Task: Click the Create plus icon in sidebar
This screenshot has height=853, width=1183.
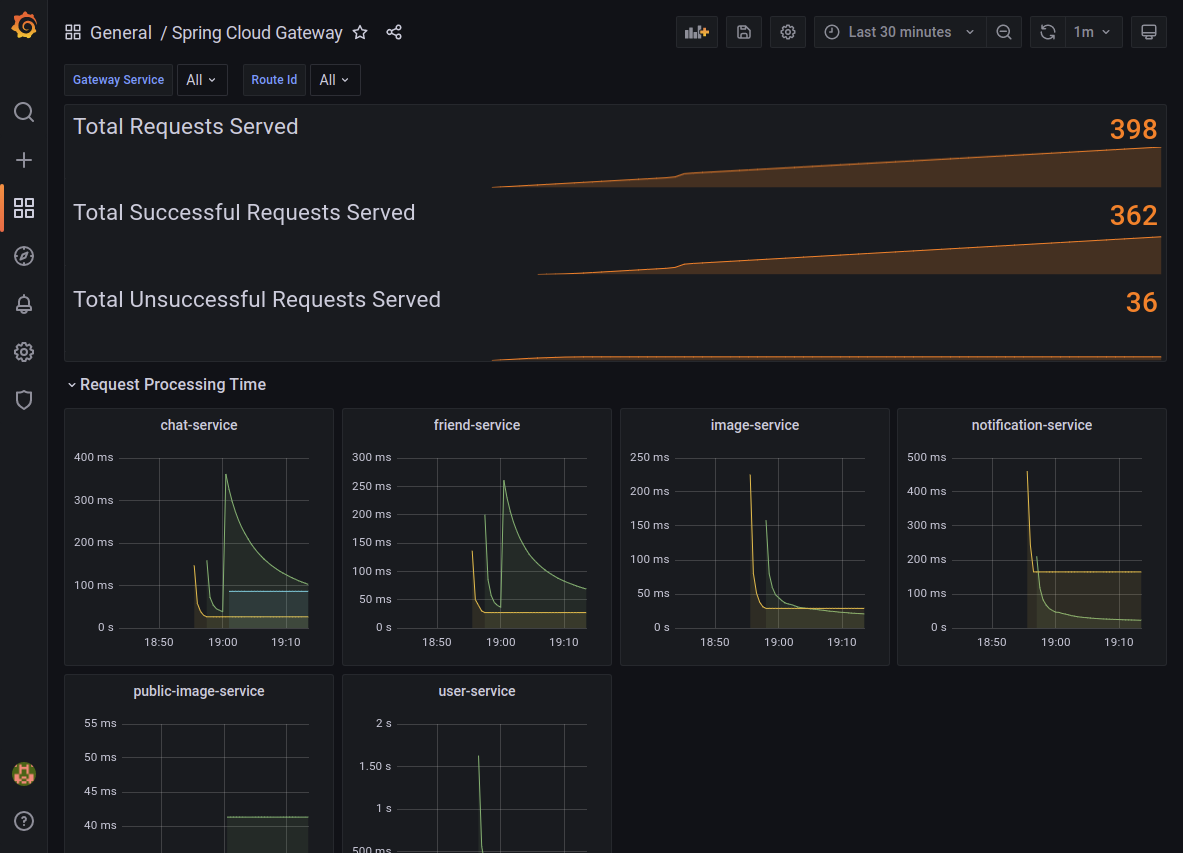Action: coord(24,160)
